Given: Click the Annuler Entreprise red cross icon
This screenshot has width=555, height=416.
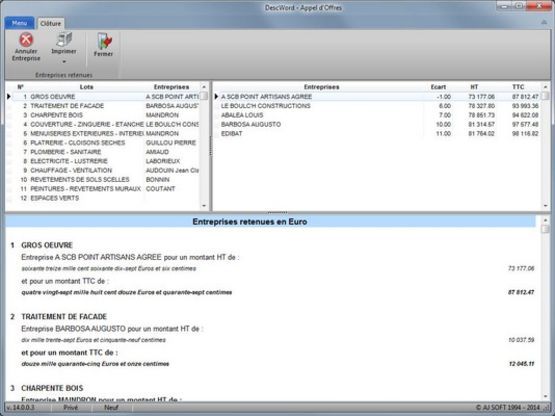Looking at the screenshot, I should pyautogui.click(x=26, y=40).
